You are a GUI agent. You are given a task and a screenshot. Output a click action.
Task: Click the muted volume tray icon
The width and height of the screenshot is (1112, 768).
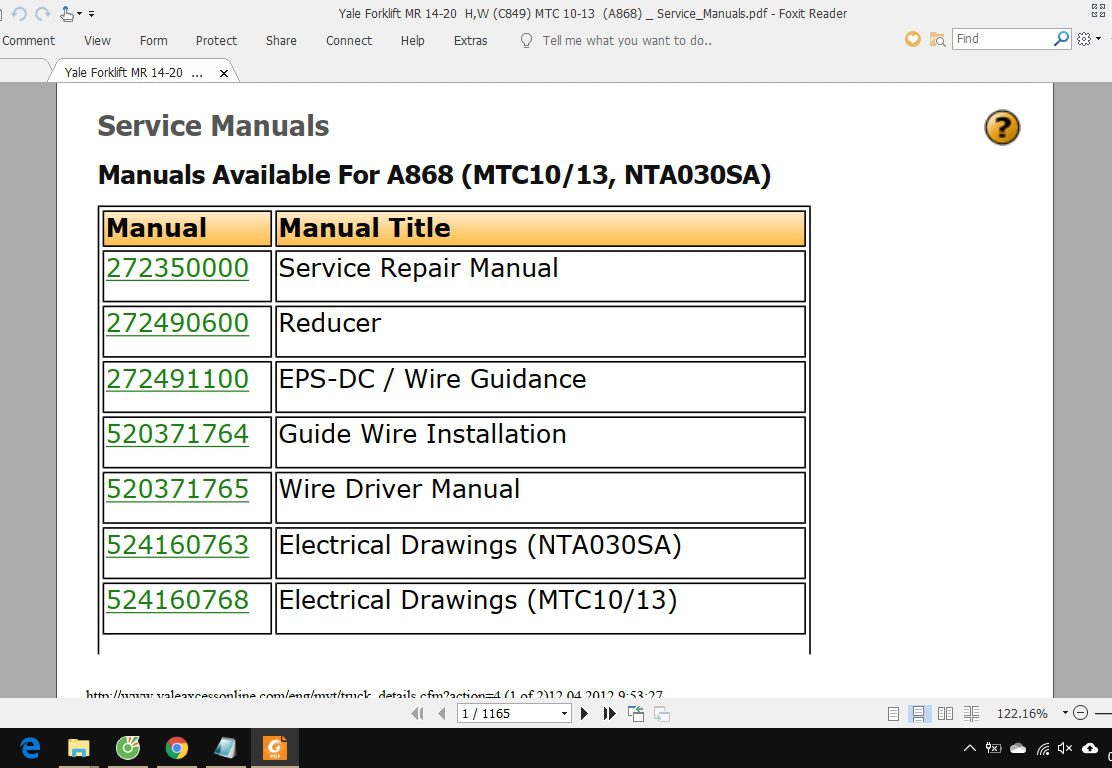pyautogui.click(x=1064, y=748)
